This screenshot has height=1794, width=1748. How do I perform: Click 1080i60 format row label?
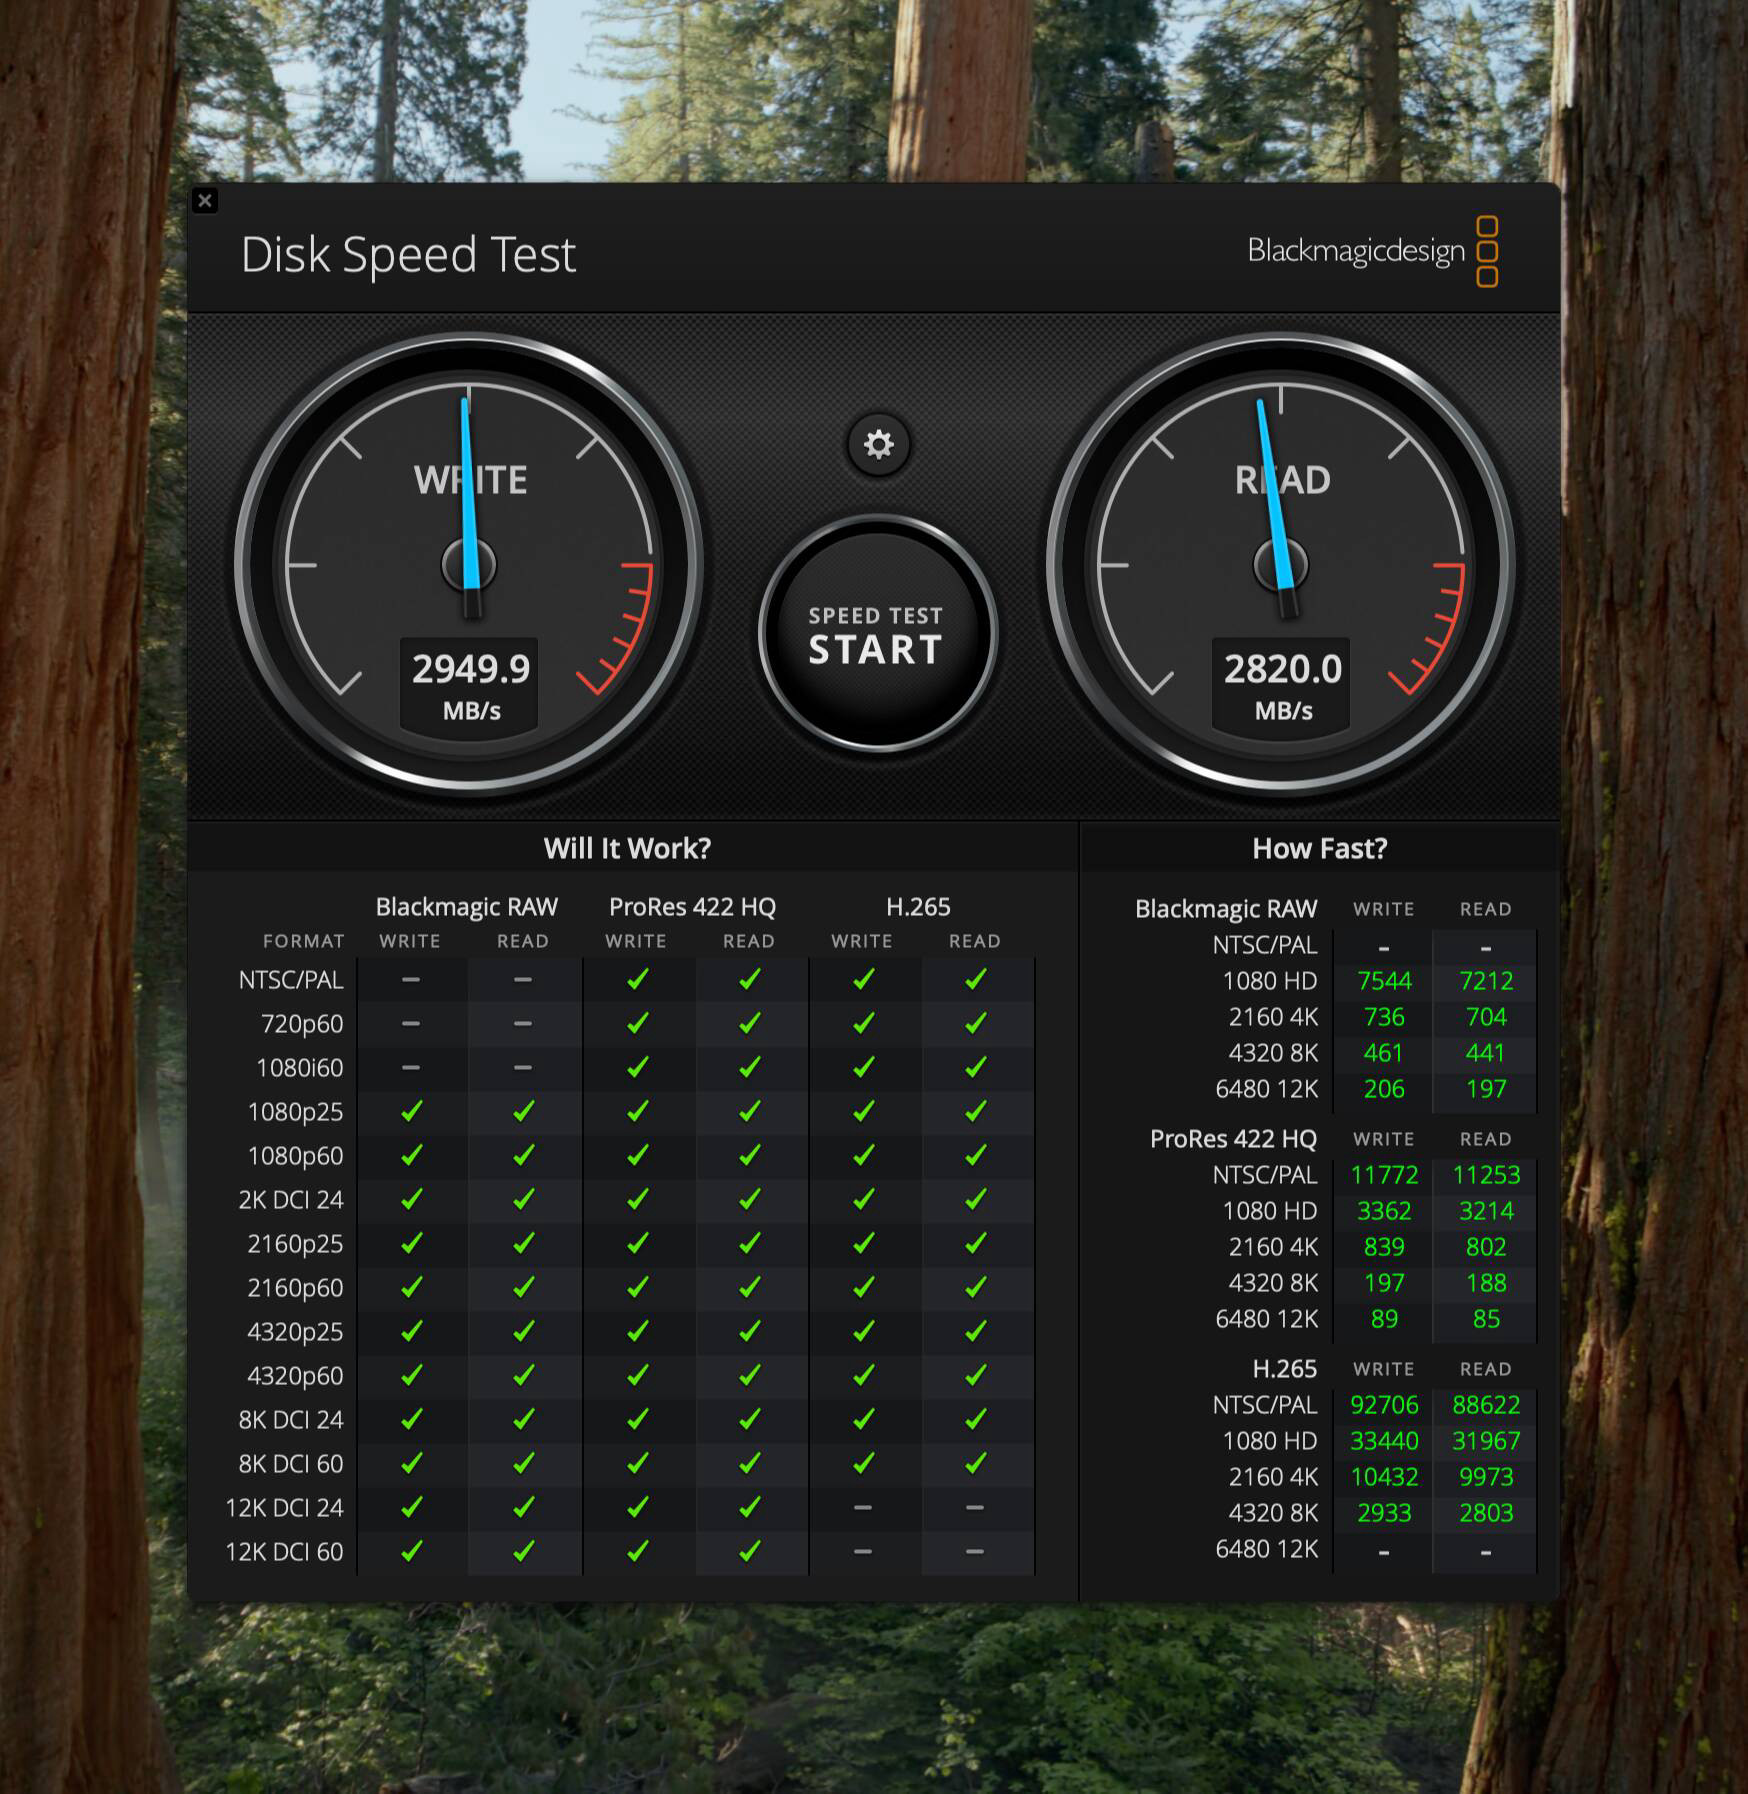[x=300, y=1068]
